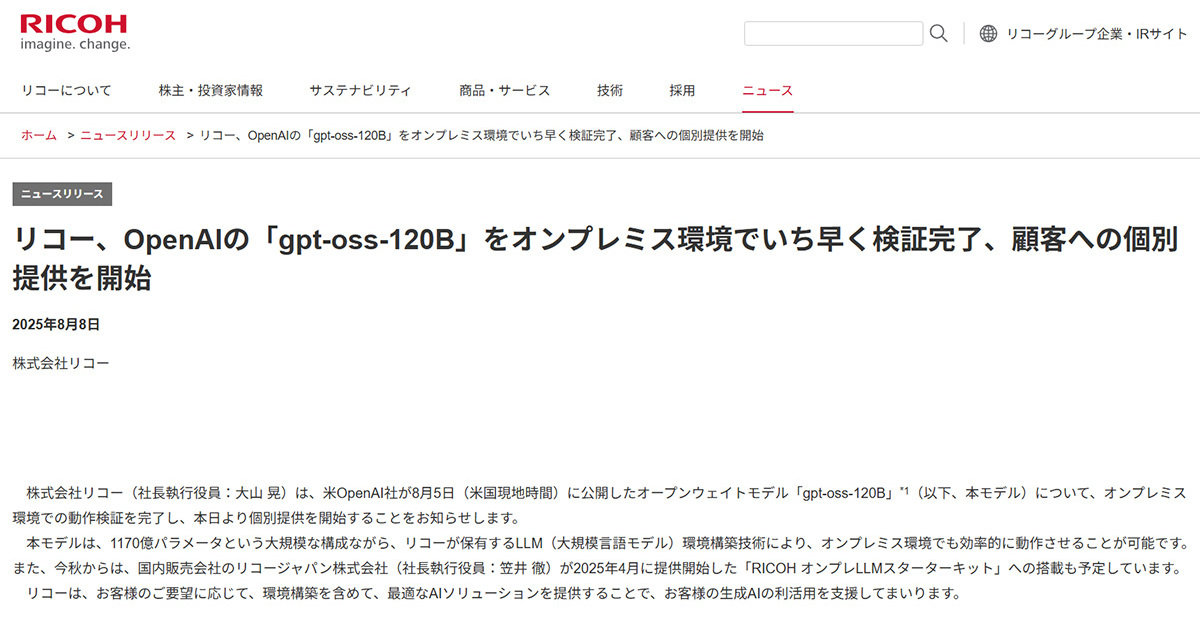Select 採用 in the navigation bar
The width and height of the screenshot is (1200, 628).
click(x=682, y=90)
